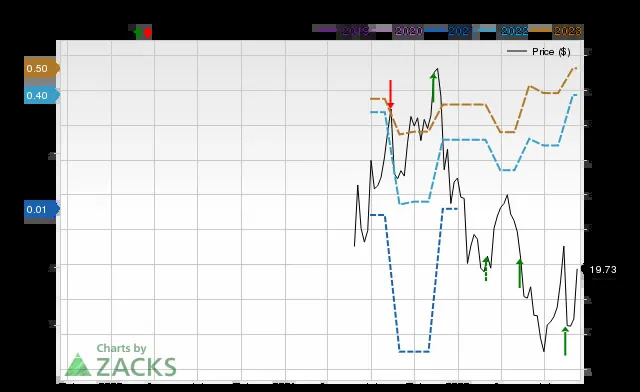
Task: Click the 0.50 estimate value tag
Action: click(42, 68)
